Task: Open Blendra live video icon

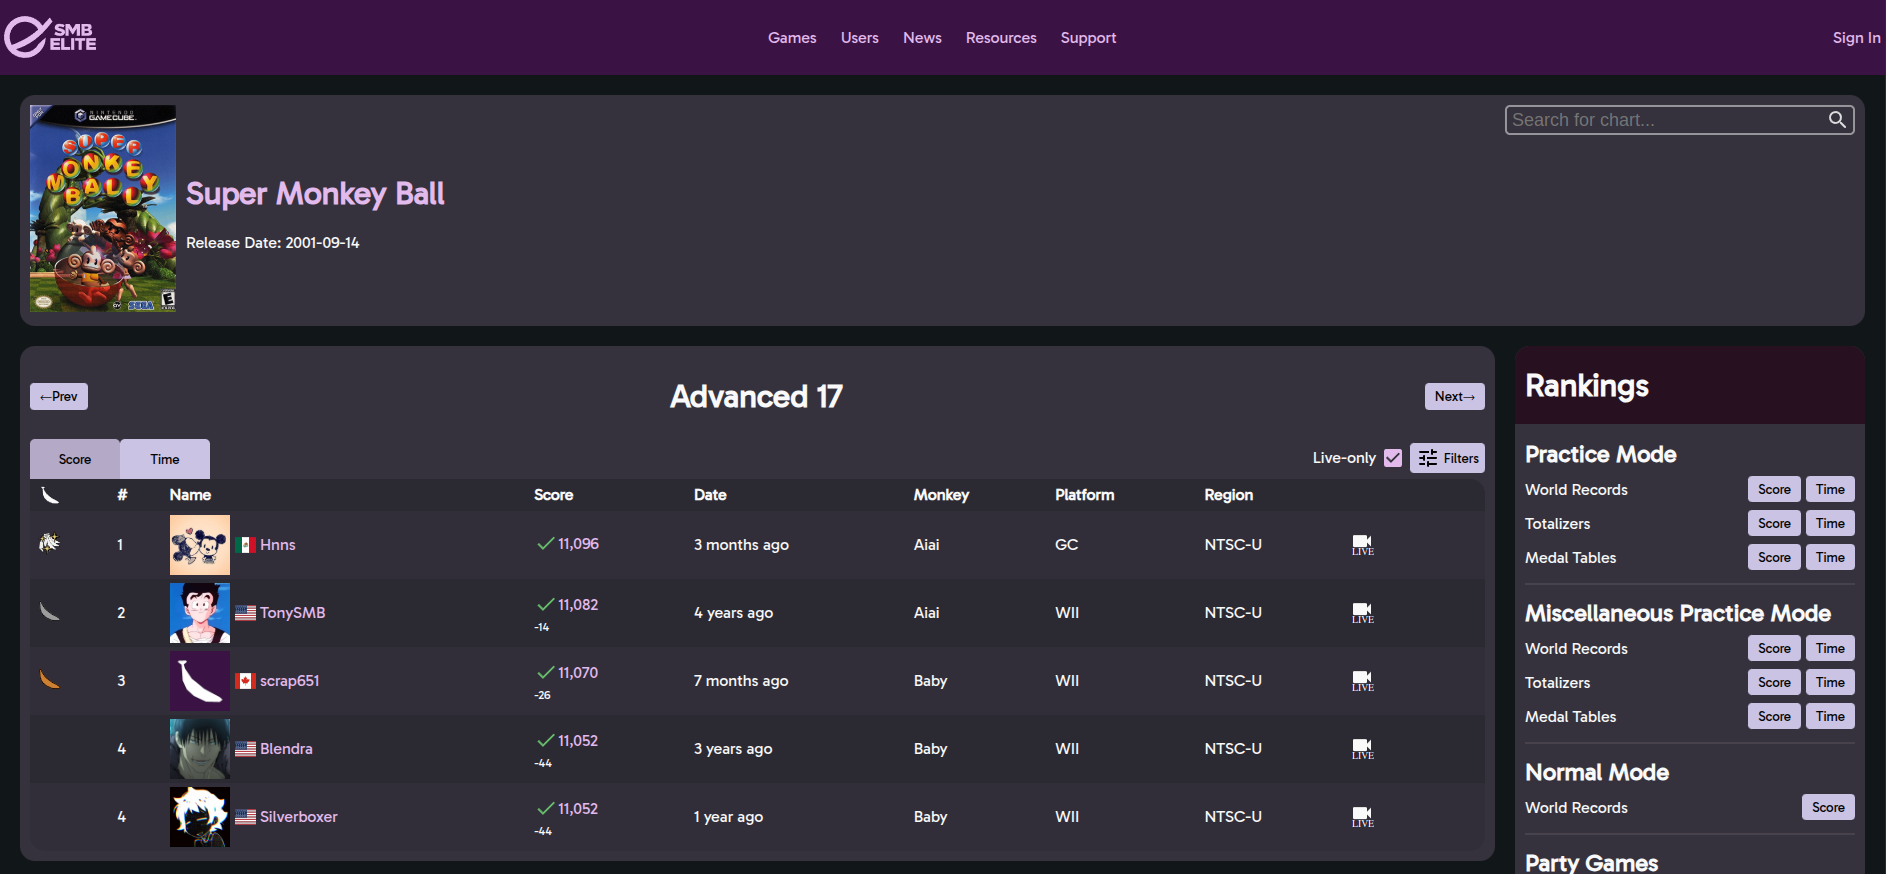Action: tap(1363, 749)
